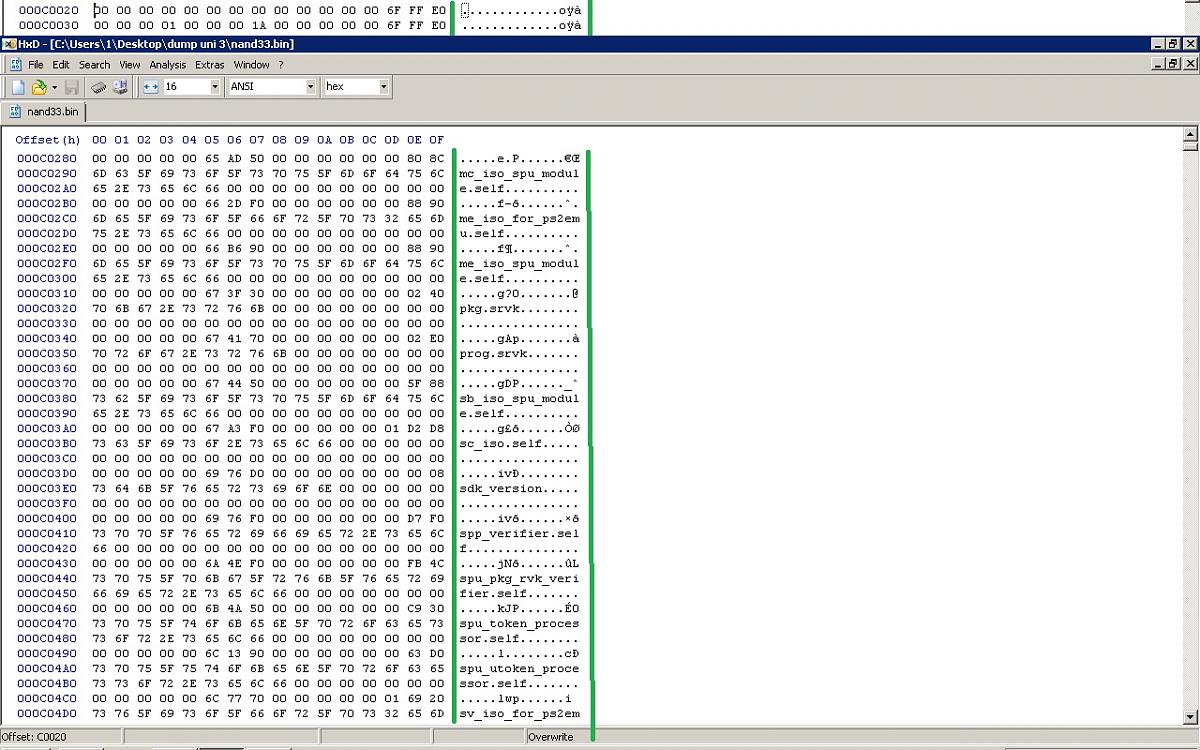1200x750 pixels.
Task: Click the New file toolbar icon
Action: (18, 87)
